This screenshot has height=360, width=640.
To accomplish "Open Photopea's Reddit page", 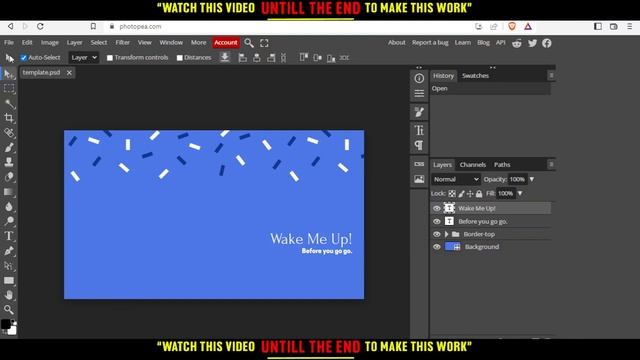I will point(517,43).
